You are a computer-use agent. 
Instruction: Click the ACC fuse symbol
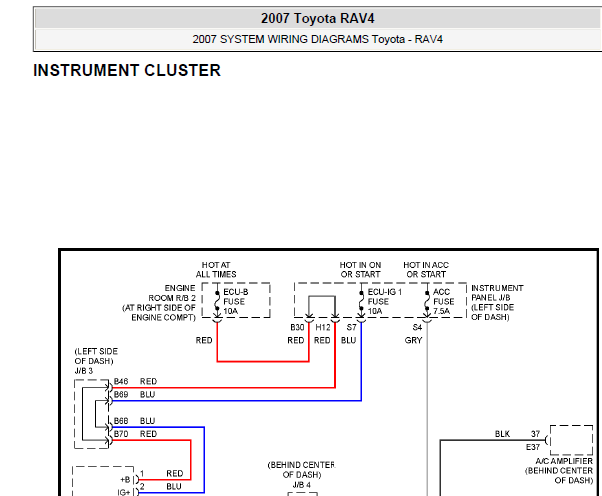point(427,301)
